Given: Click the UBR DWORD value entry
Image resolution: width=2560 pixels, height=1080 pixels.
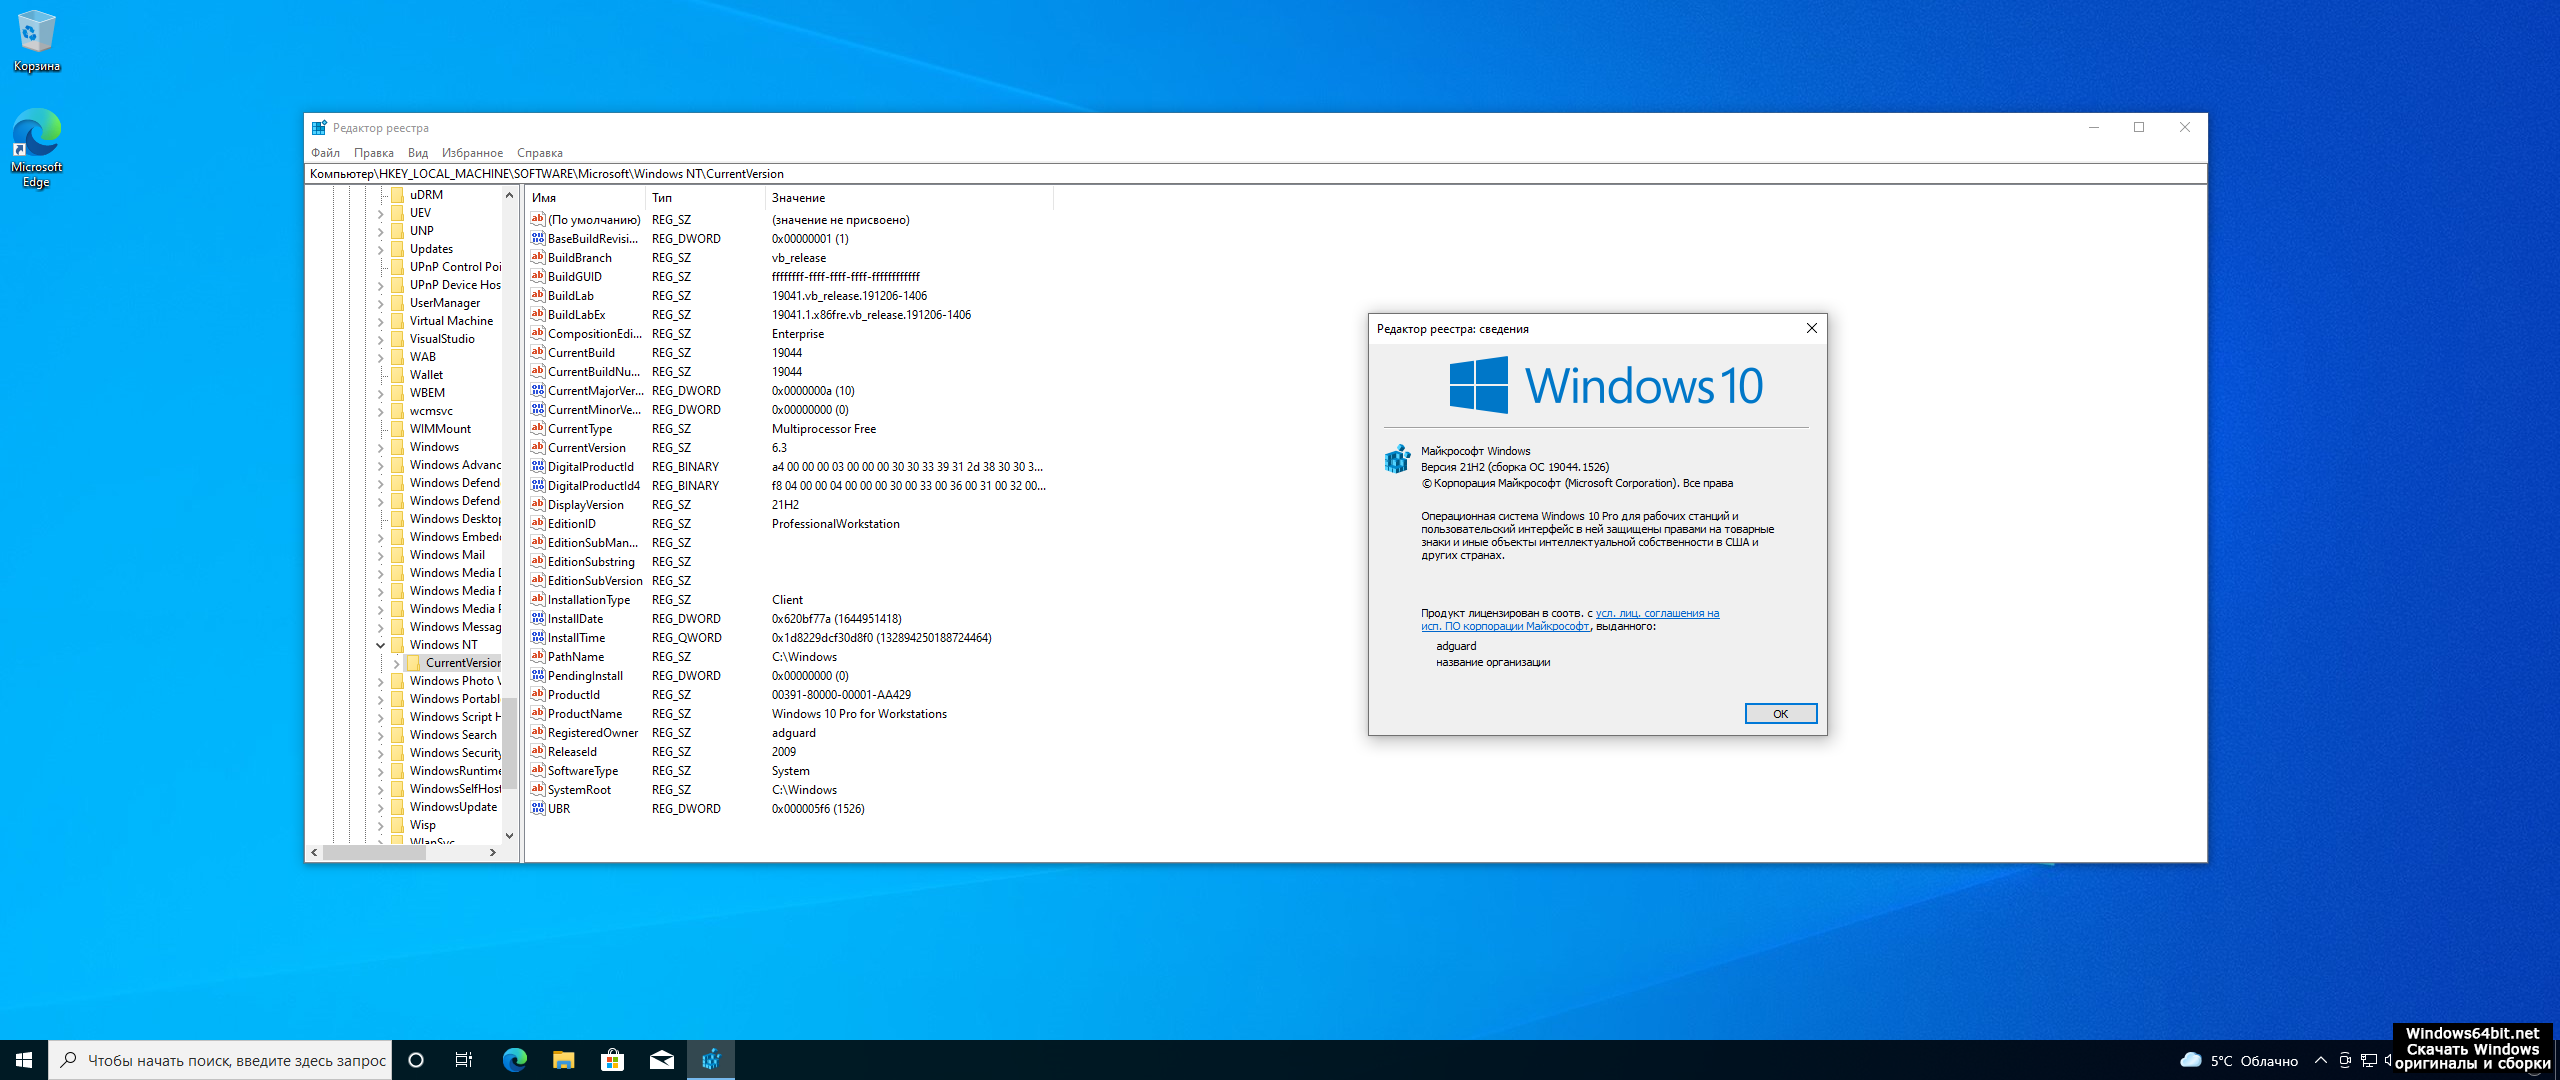Looking at the screenshot, I should coord(559,809).
